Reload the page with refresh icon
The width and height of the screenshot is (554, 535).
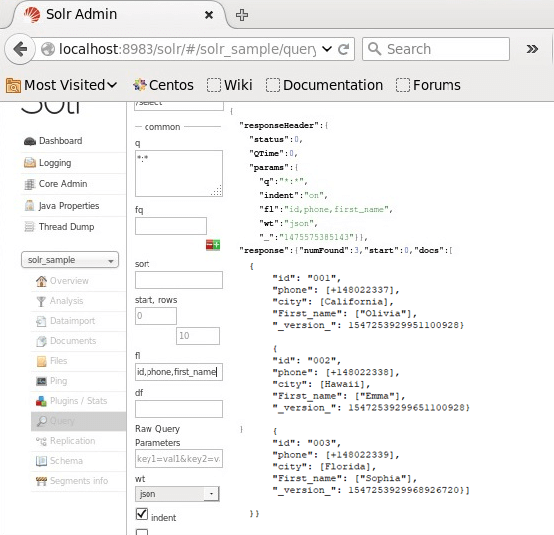(343, 49)
